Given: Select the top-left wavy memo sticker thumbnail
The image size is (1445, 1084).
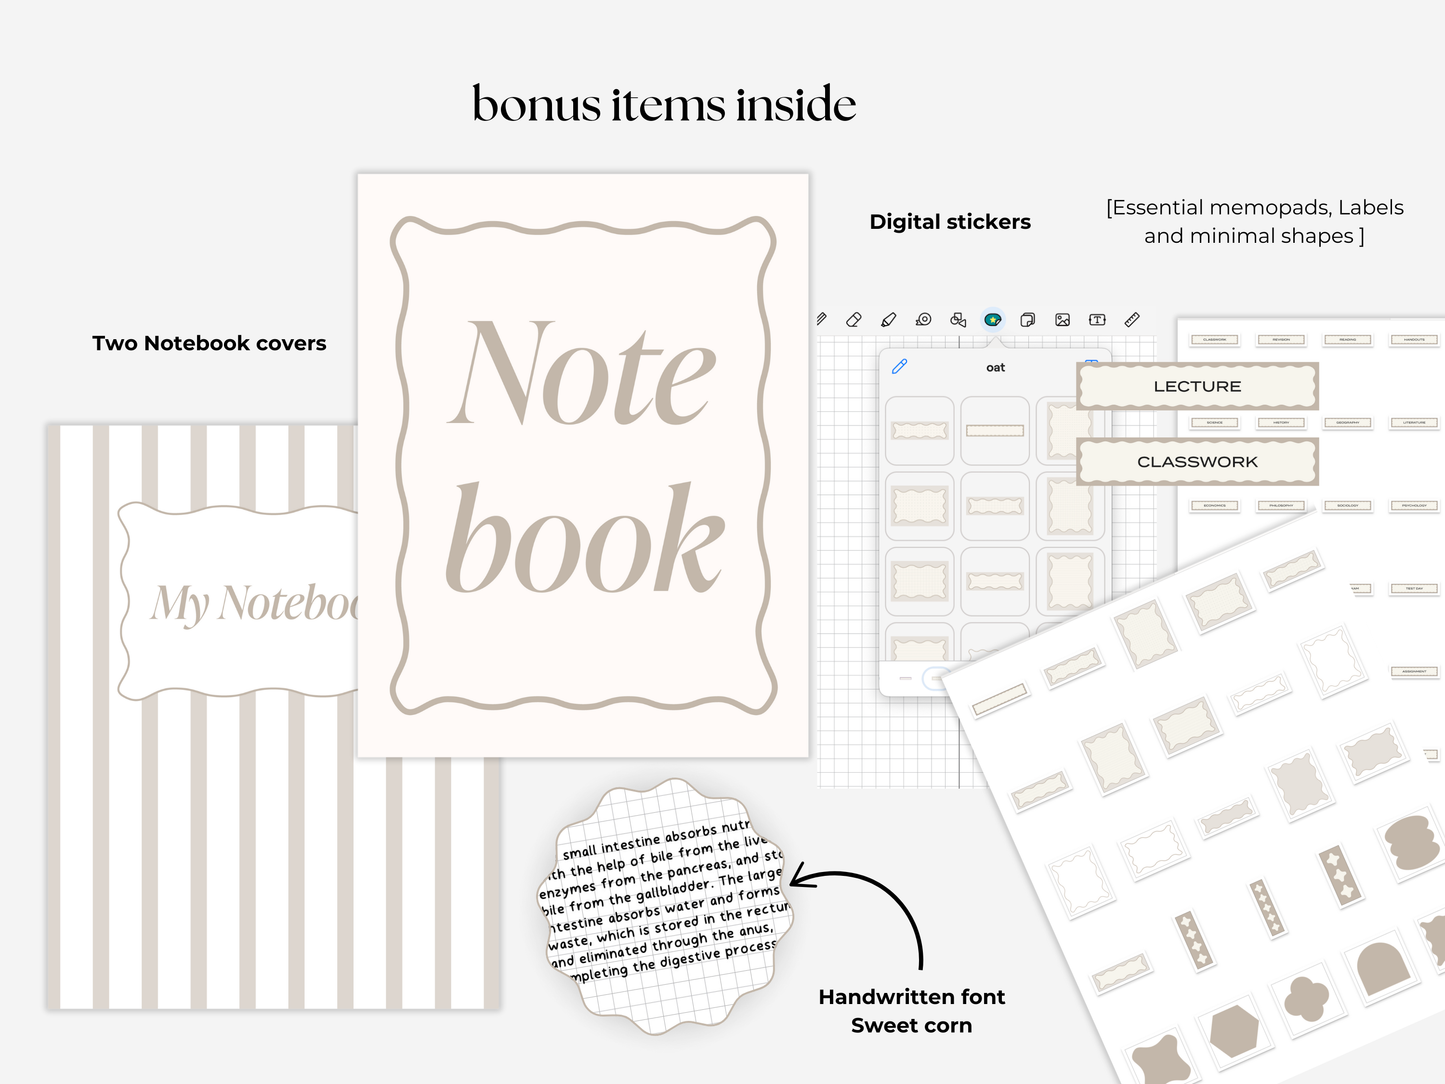Looking at the screenshot, I should pos(919,430).
